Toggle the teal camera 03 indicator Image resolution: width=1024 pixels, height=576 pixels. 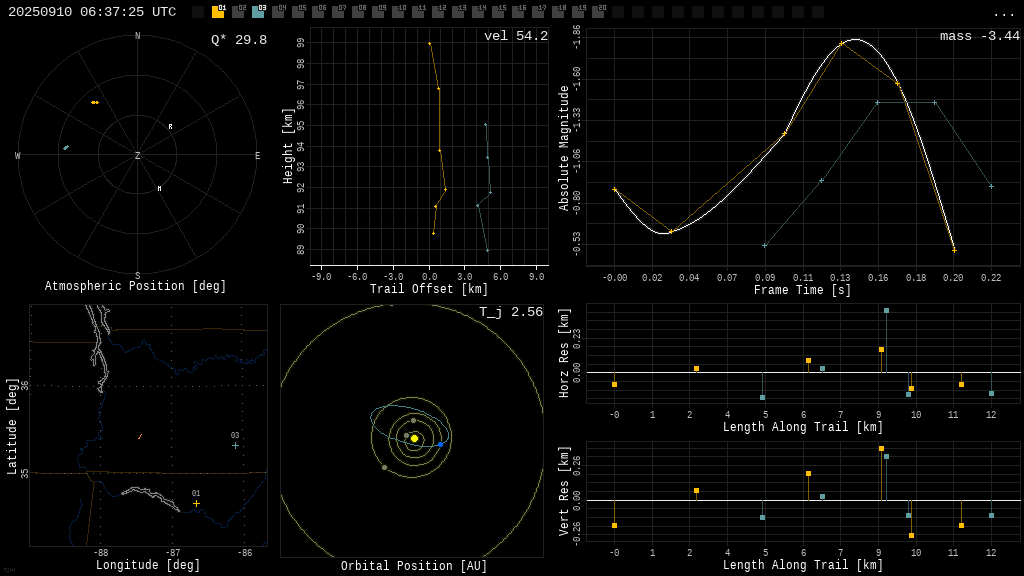pos(258,12)
